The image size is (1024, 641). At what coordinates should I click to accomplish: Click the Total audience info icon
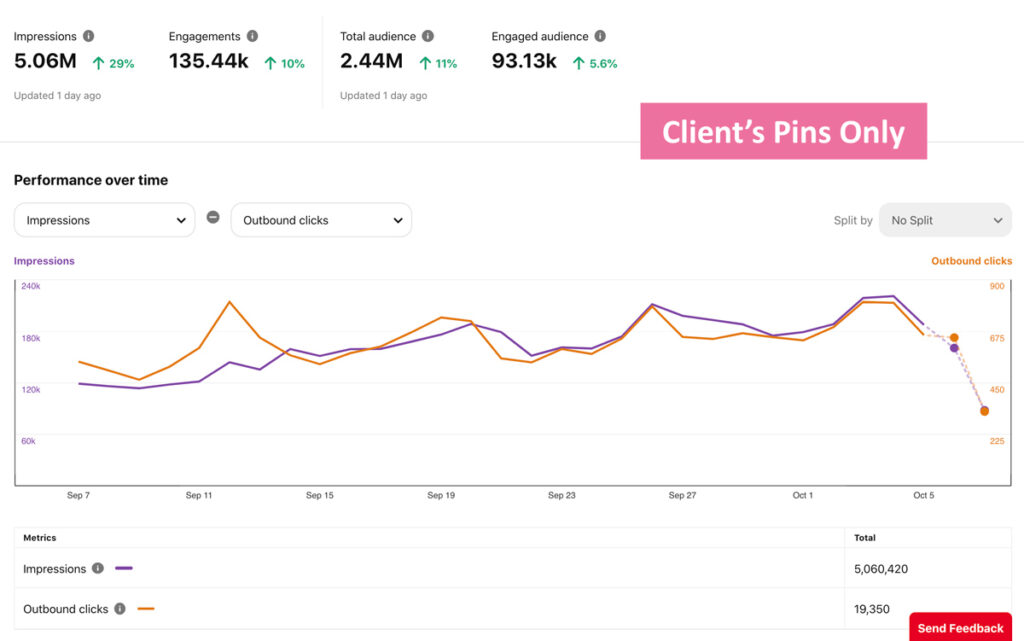tap(428, 36)
